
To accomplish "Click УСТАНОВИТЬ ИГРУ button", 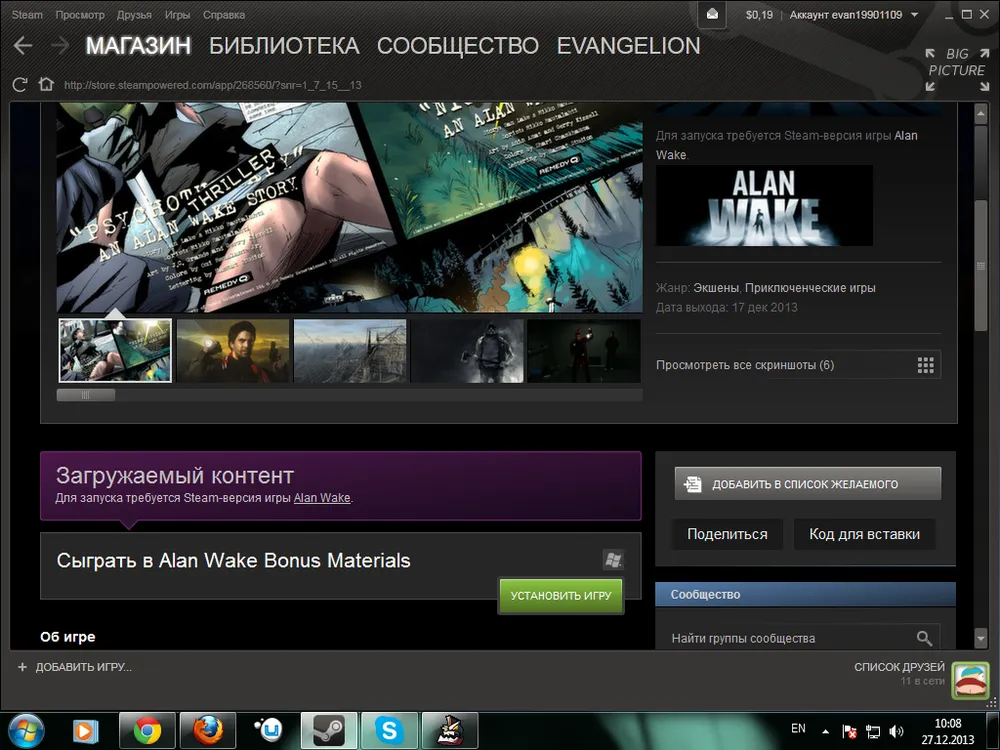I will [561, 596].
